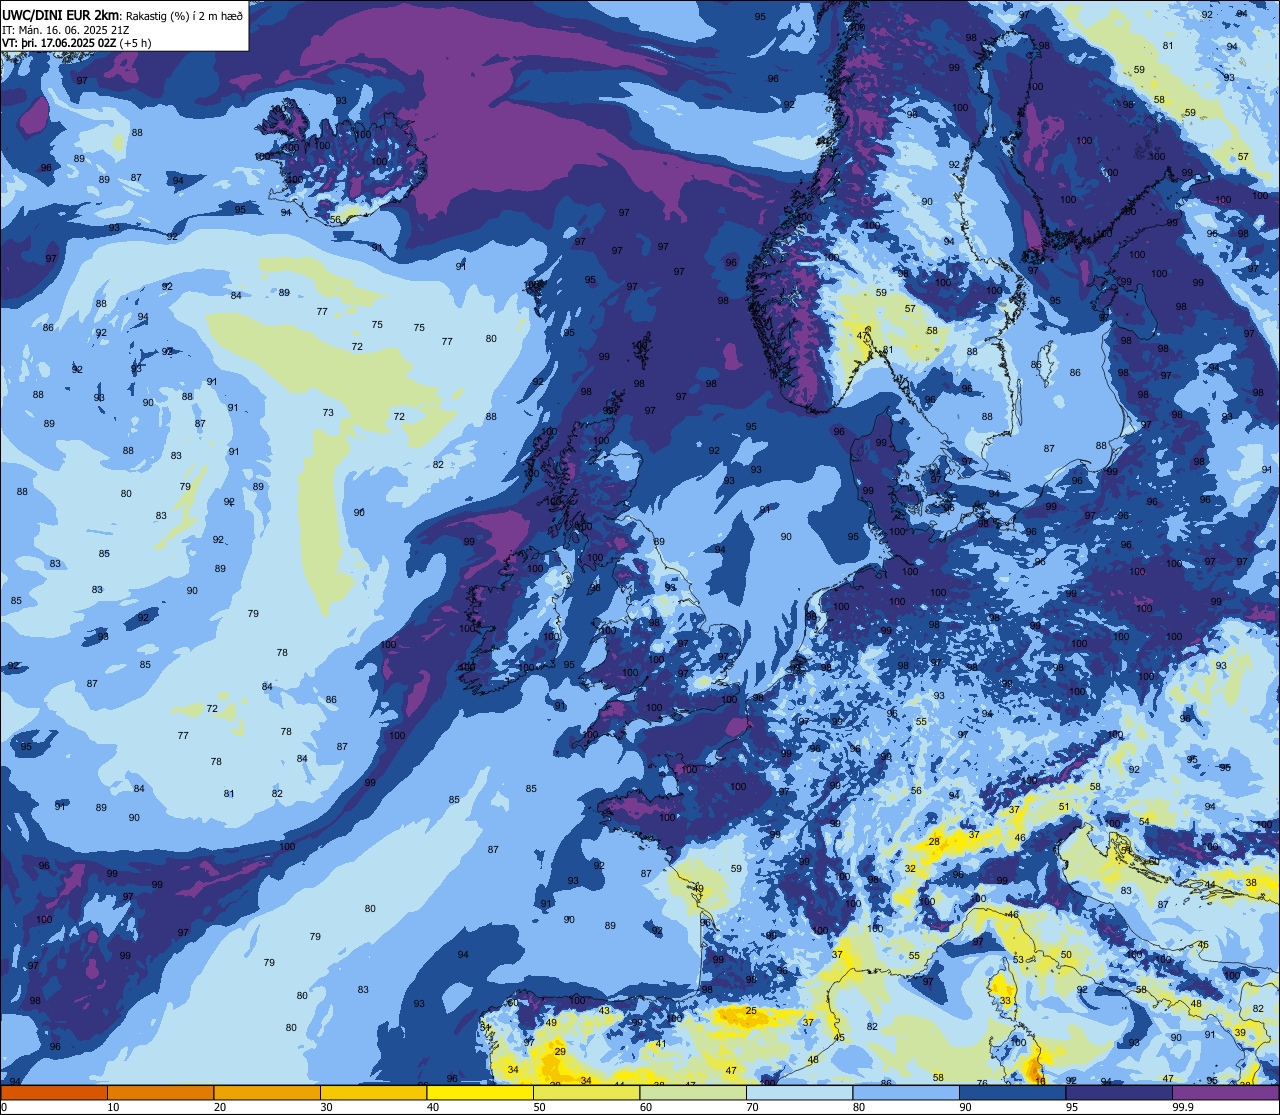Click the humidity value "25" over Spain
Screen dimensions: 1280x1115
[751, 1011]
